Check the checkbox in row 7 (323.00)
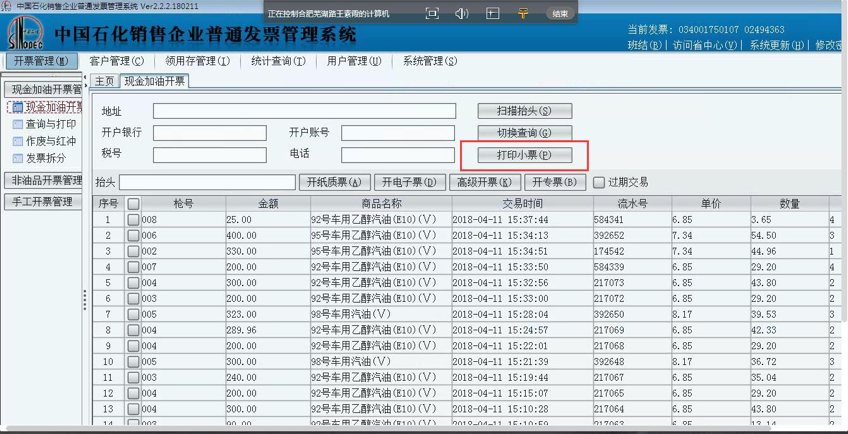Viewport: 848px width, 434px height. (x=133, y=314)
